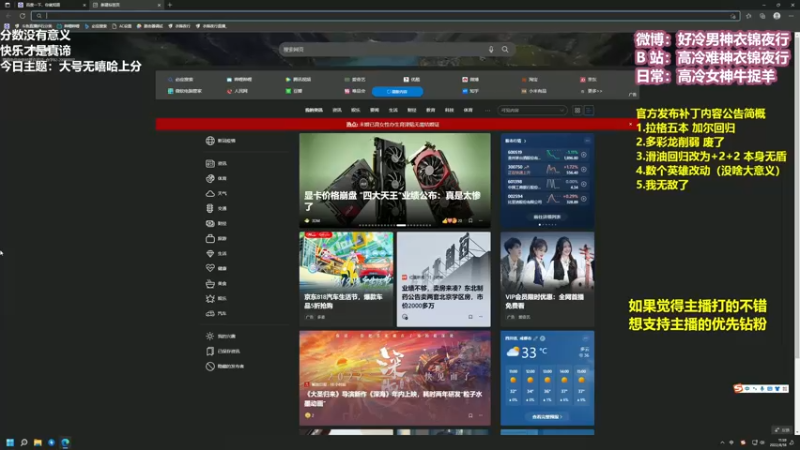Open the Youku quick link
Viewport: 800px width, 450px height.
411,80
